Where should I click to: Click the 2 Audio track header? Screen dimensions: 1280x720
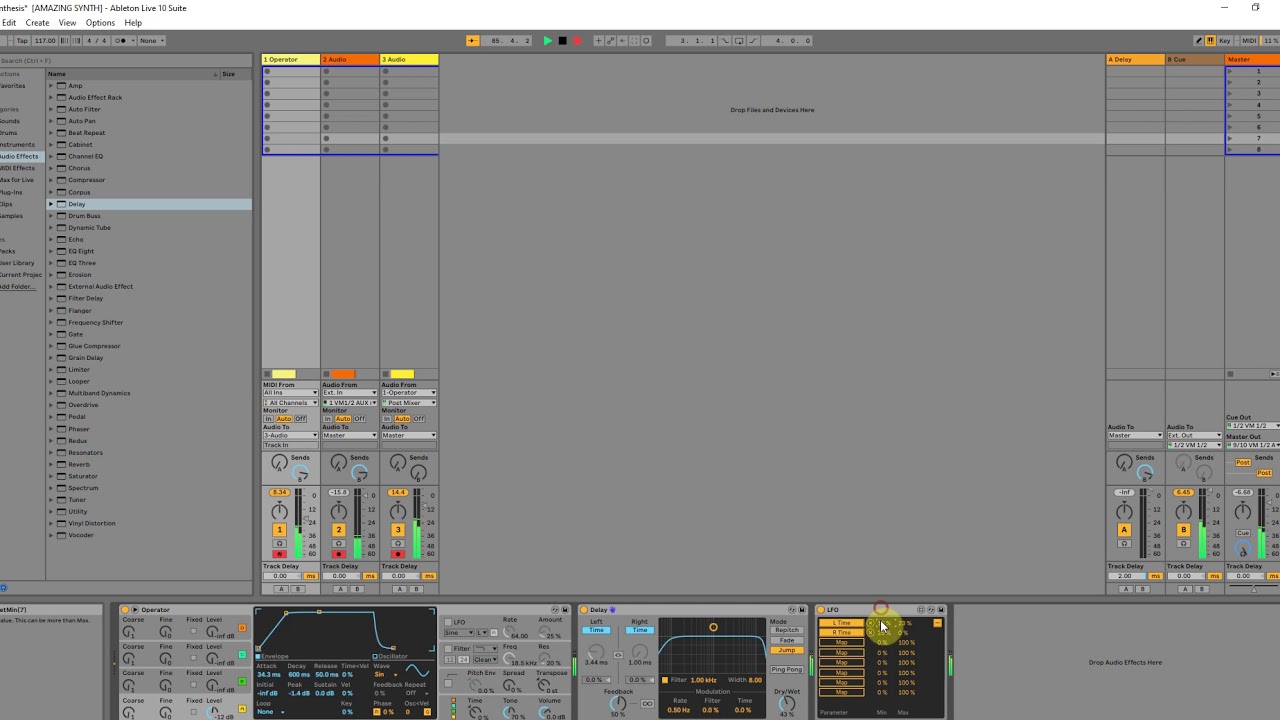[x=349, y=59]
